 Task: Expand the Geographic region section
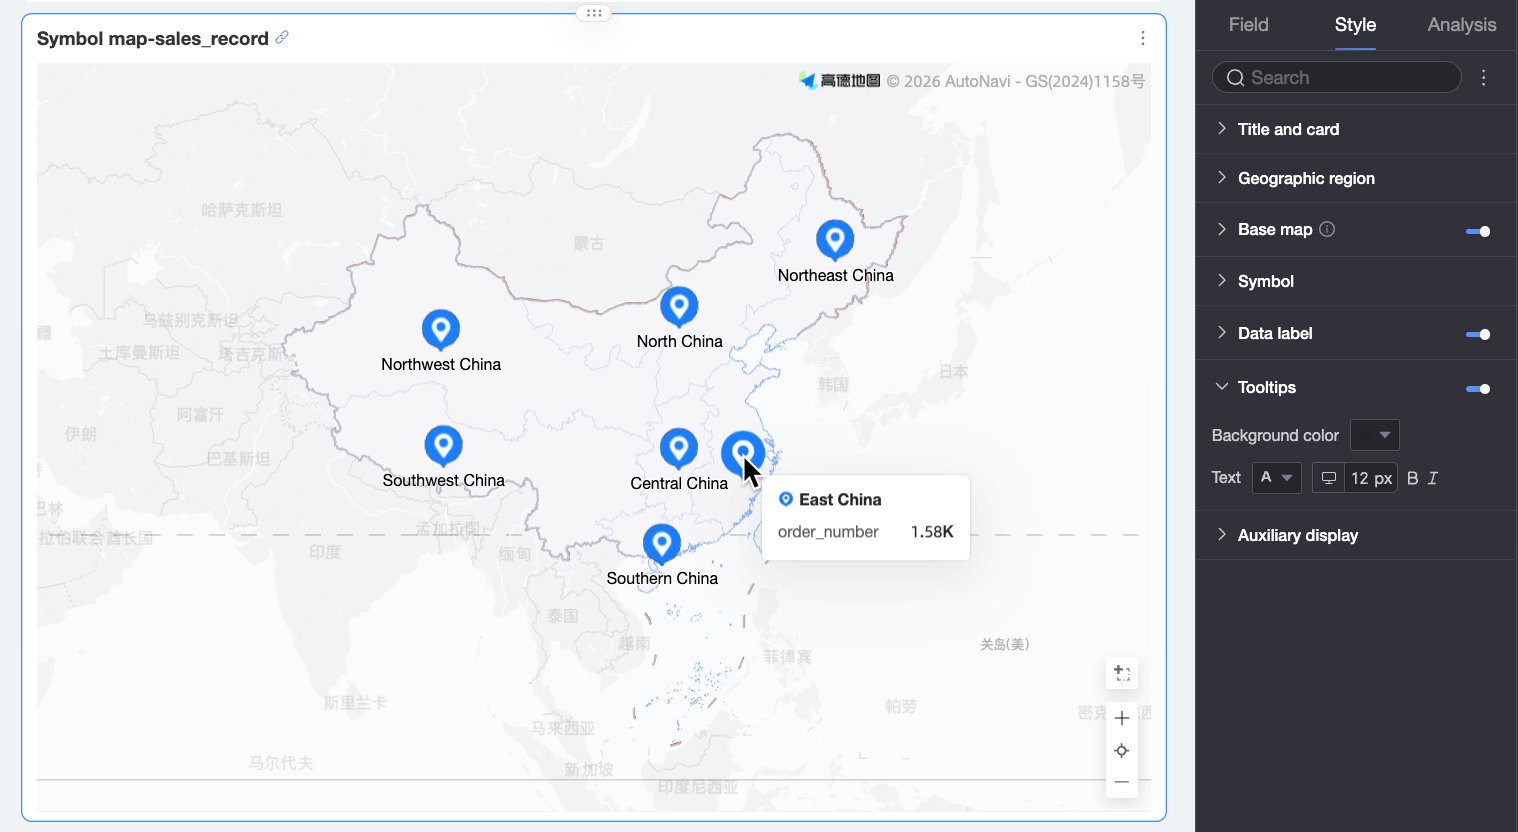coord(1357,178)
